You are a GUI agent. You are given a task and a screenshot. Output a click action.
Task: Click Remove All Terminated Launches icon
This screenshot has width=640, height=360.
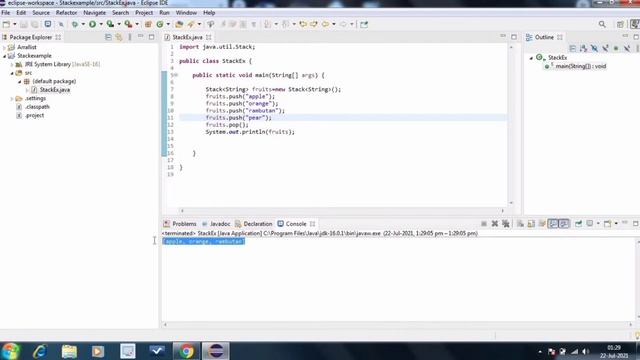pyautogui.click(x=506, y=224)
